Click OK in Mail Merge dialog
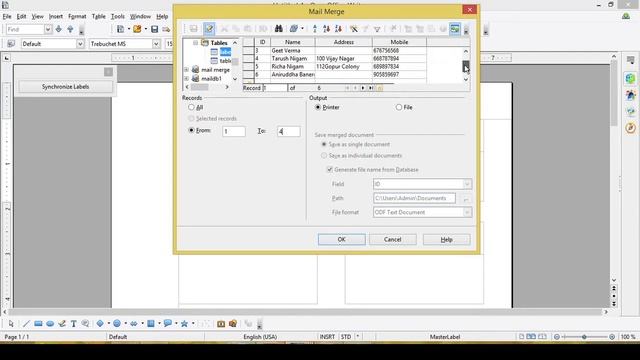This screenshot has height=360, width=640. click(342, 240)
